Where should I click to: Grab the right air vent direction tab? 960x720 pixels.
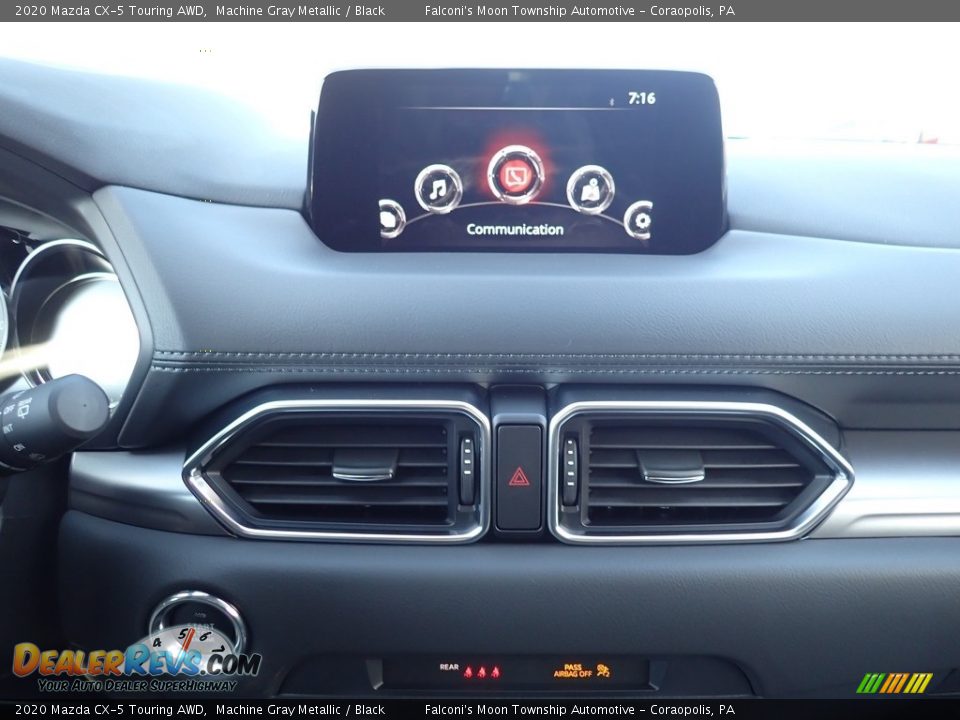[x=670, y=465]
